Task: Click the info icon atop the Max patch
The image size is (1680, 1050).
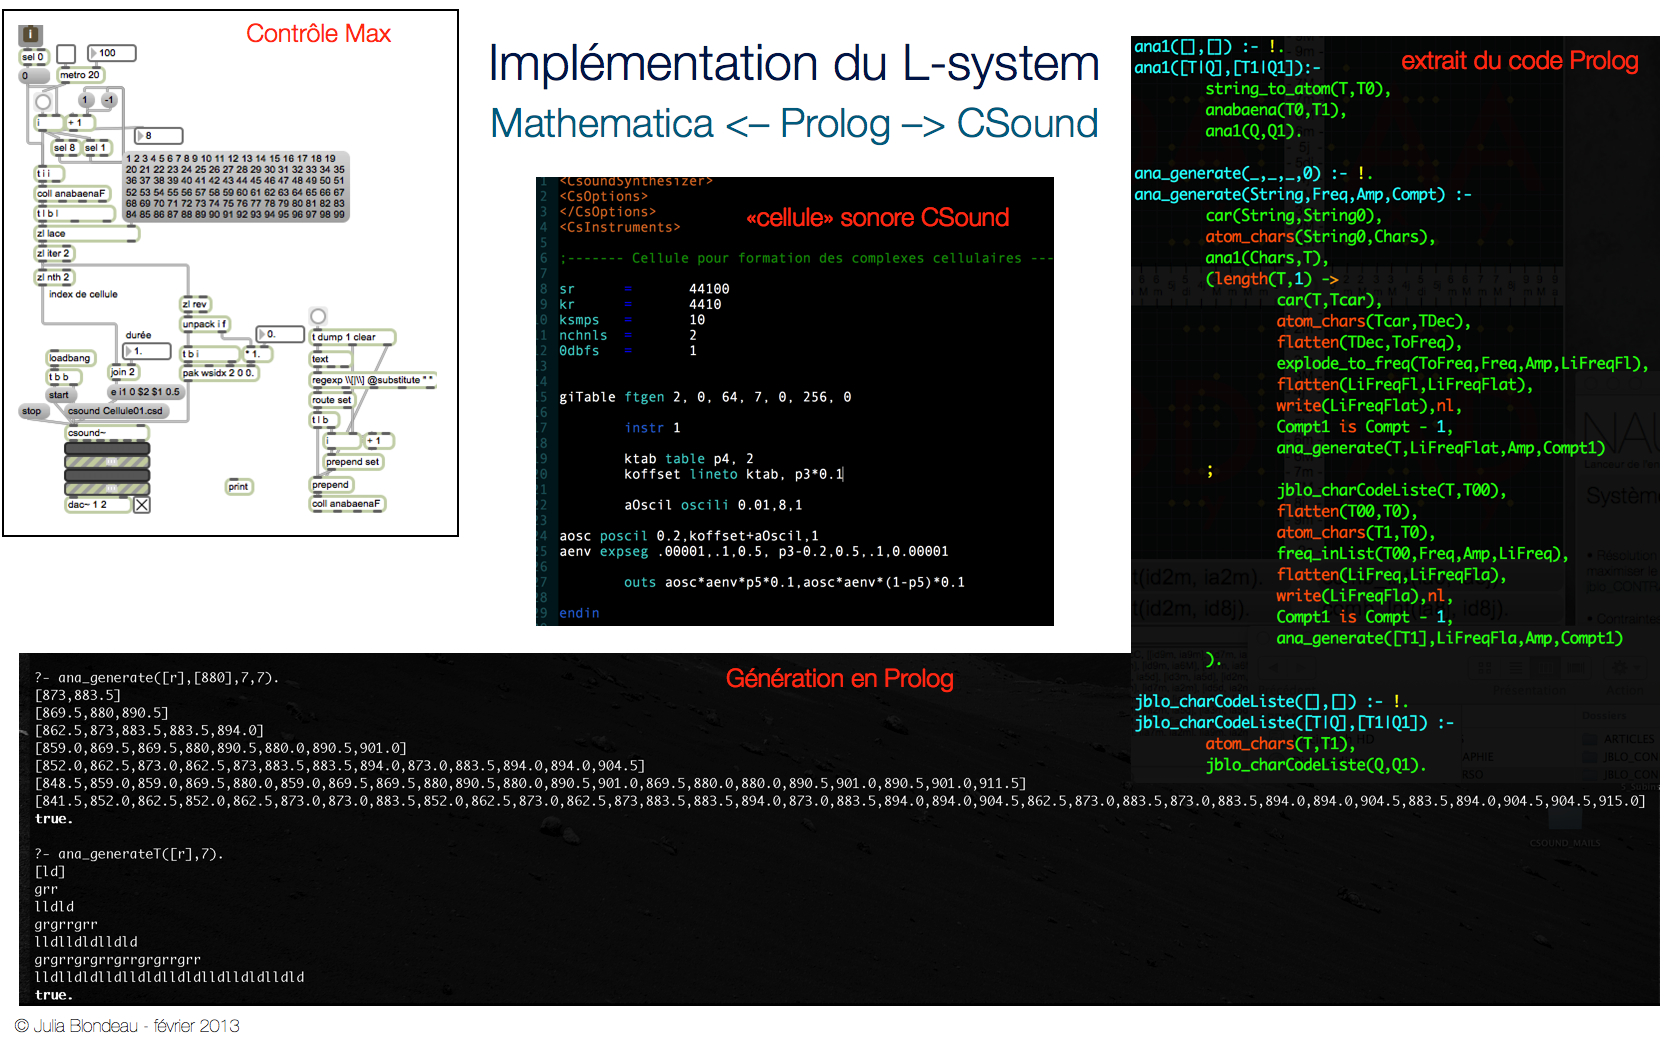Action: 30,34
